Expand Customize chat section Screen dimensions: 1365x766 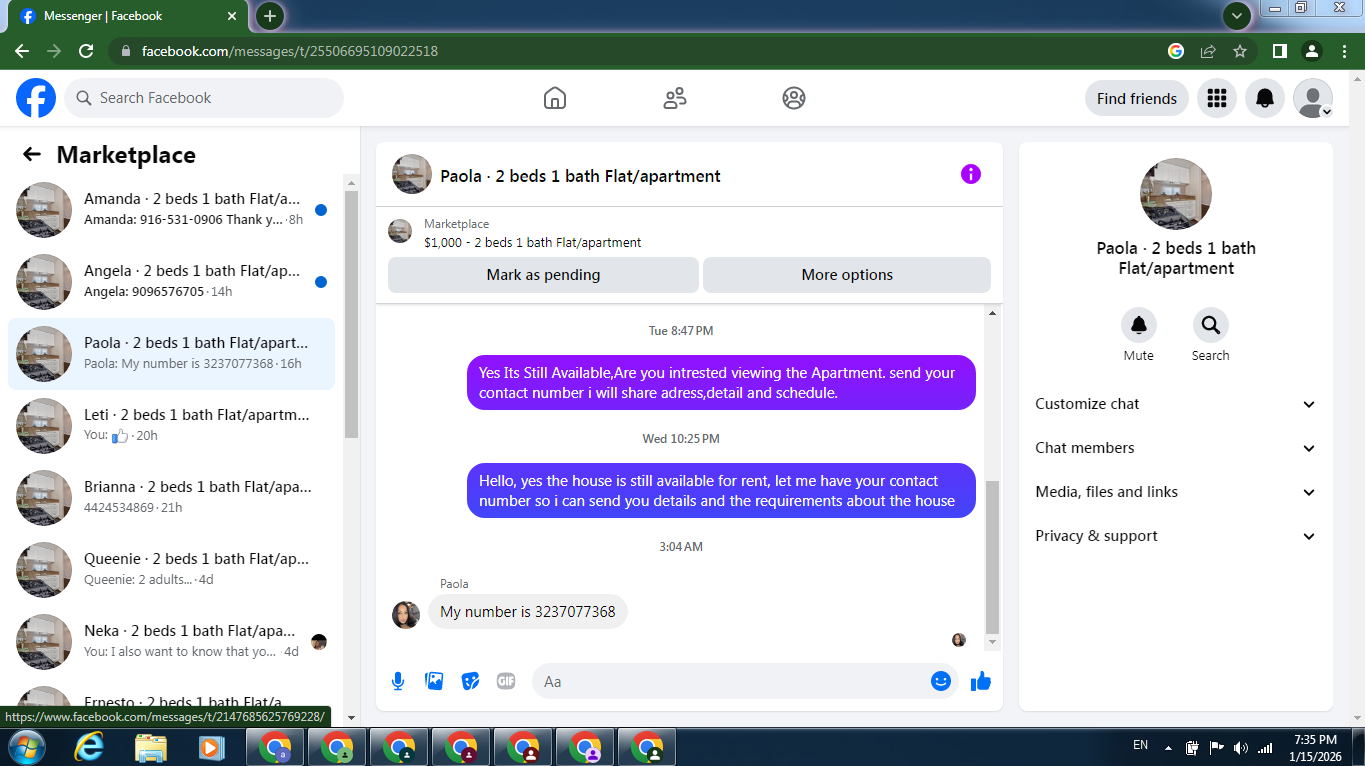coord(1176,404)
